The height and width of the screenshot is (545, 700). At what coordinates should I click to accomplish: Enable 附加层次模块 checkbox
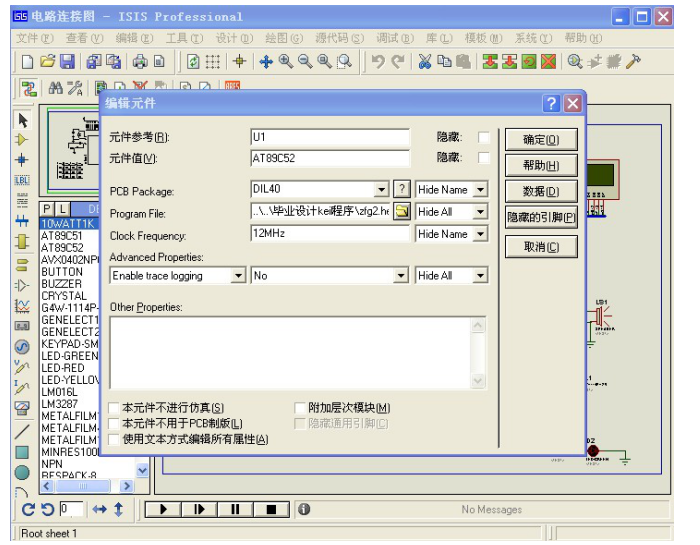point(300,408)
